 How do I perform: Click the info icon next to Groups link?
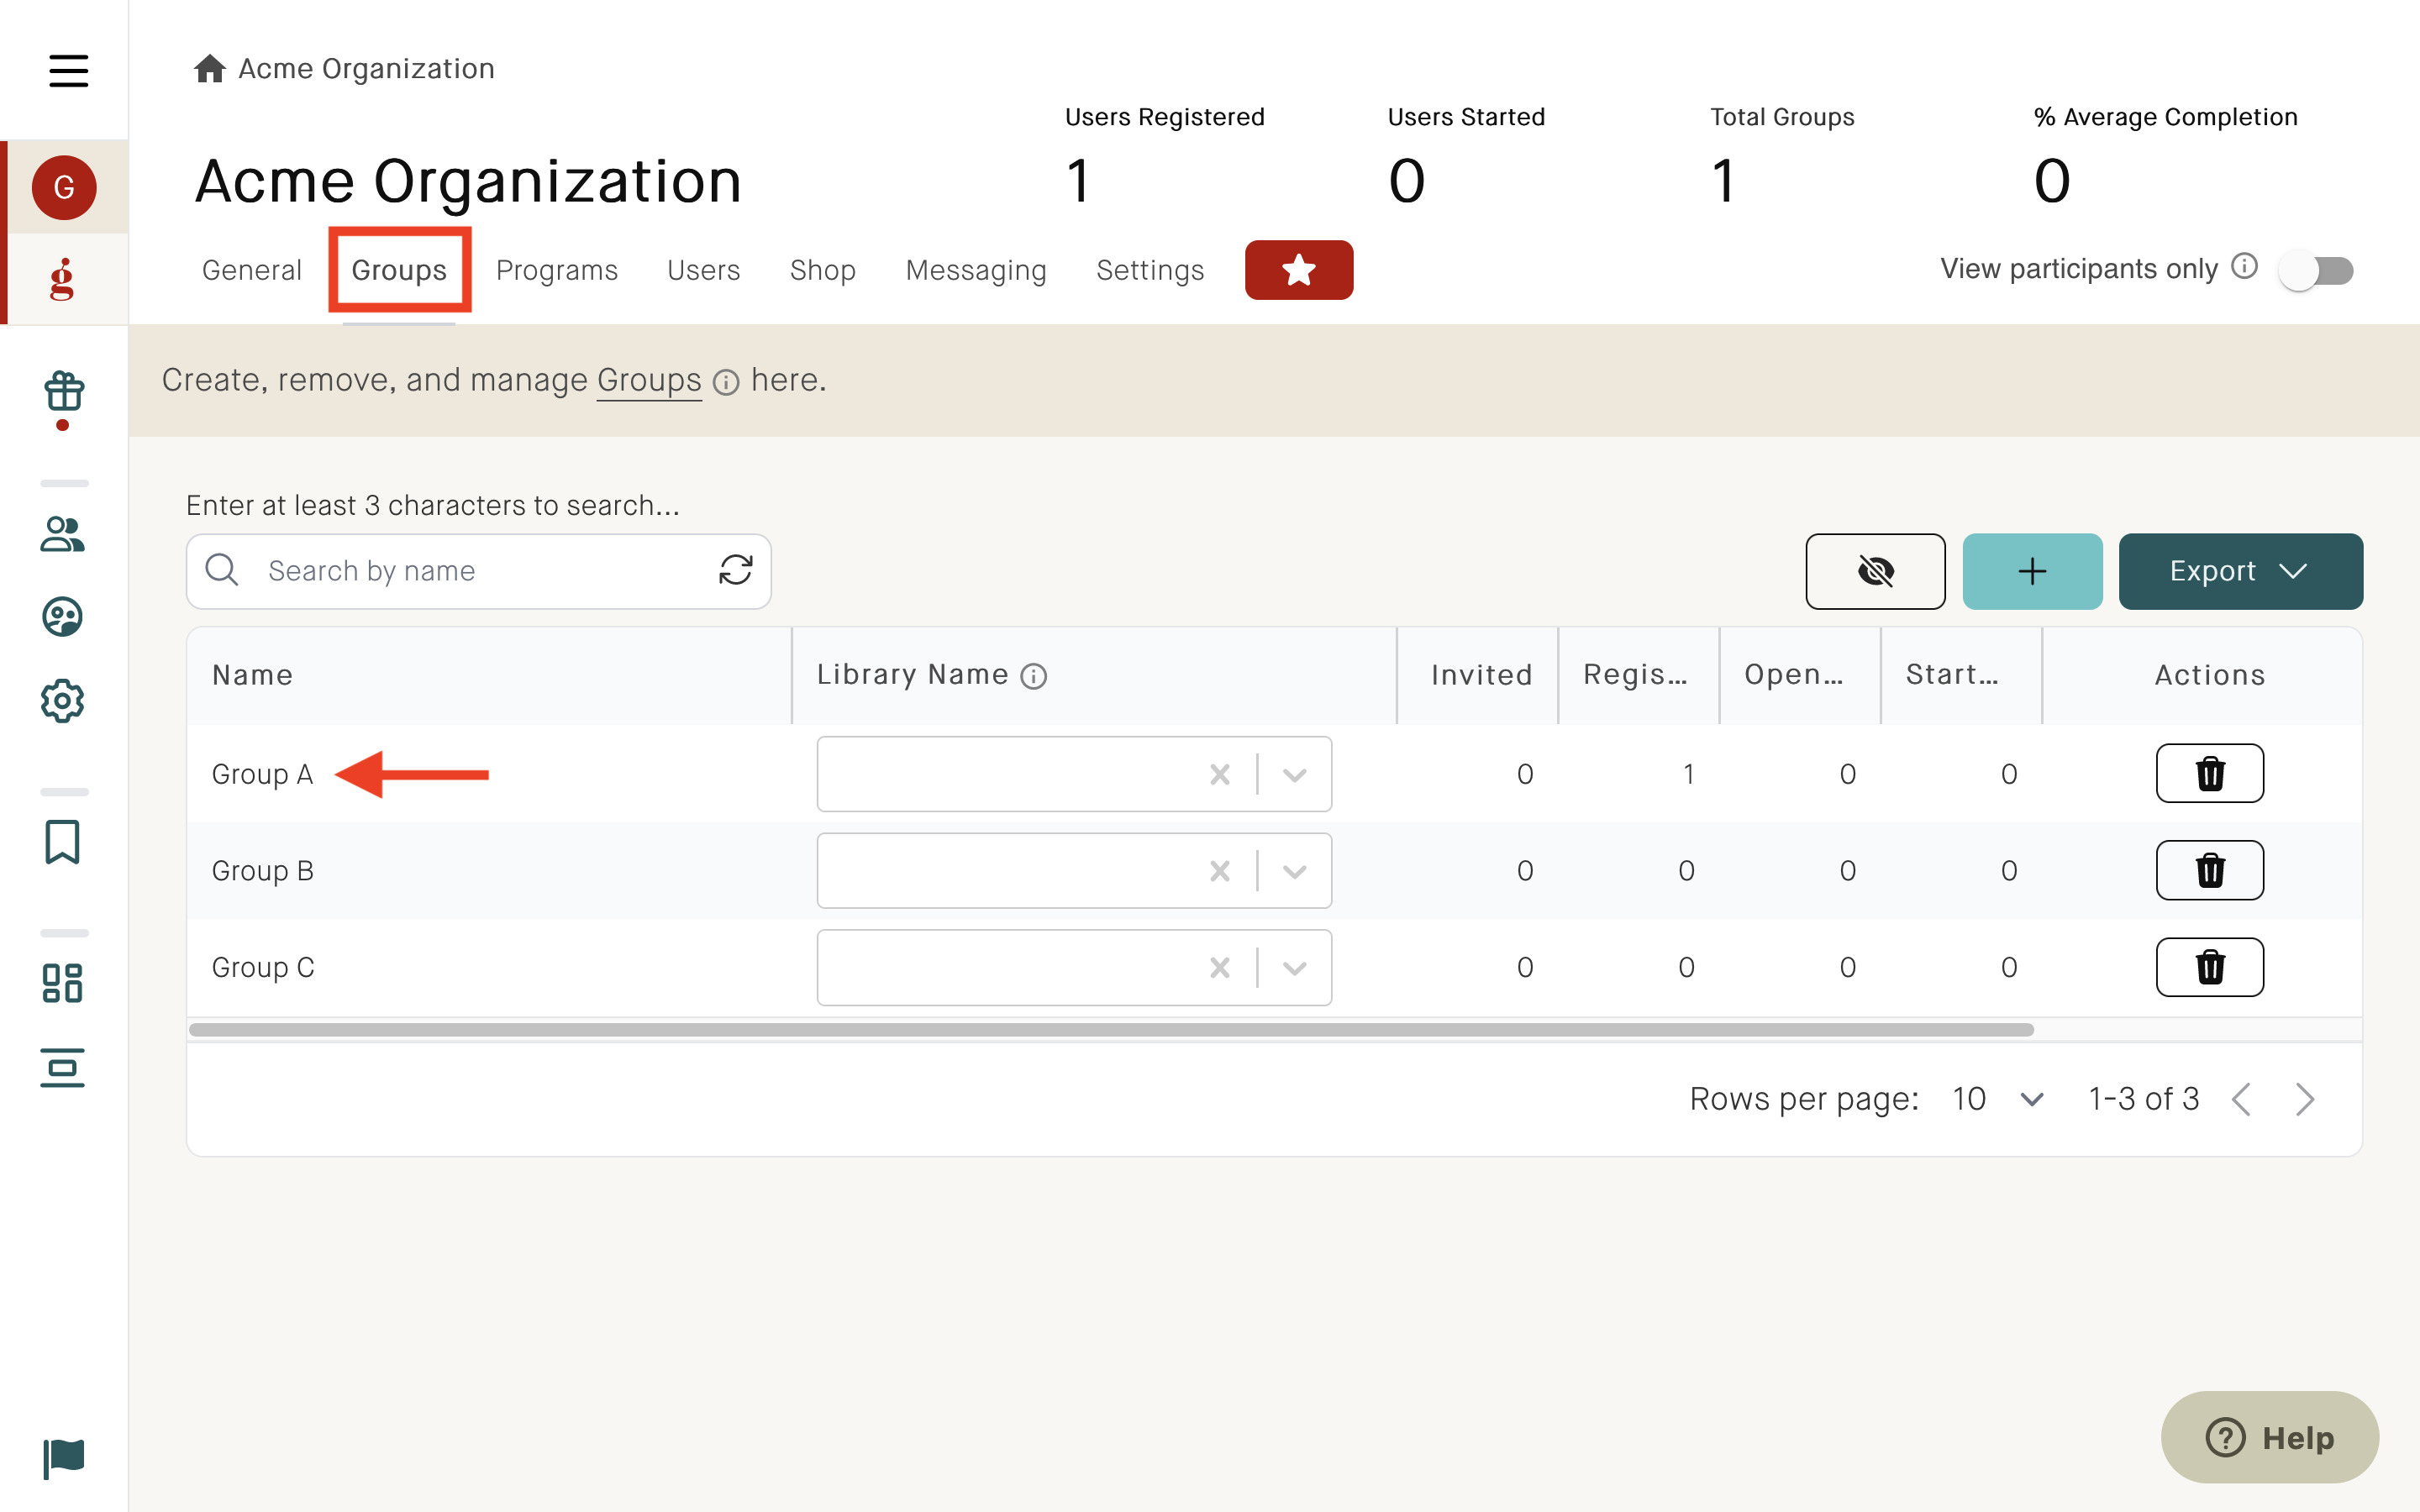726,382
